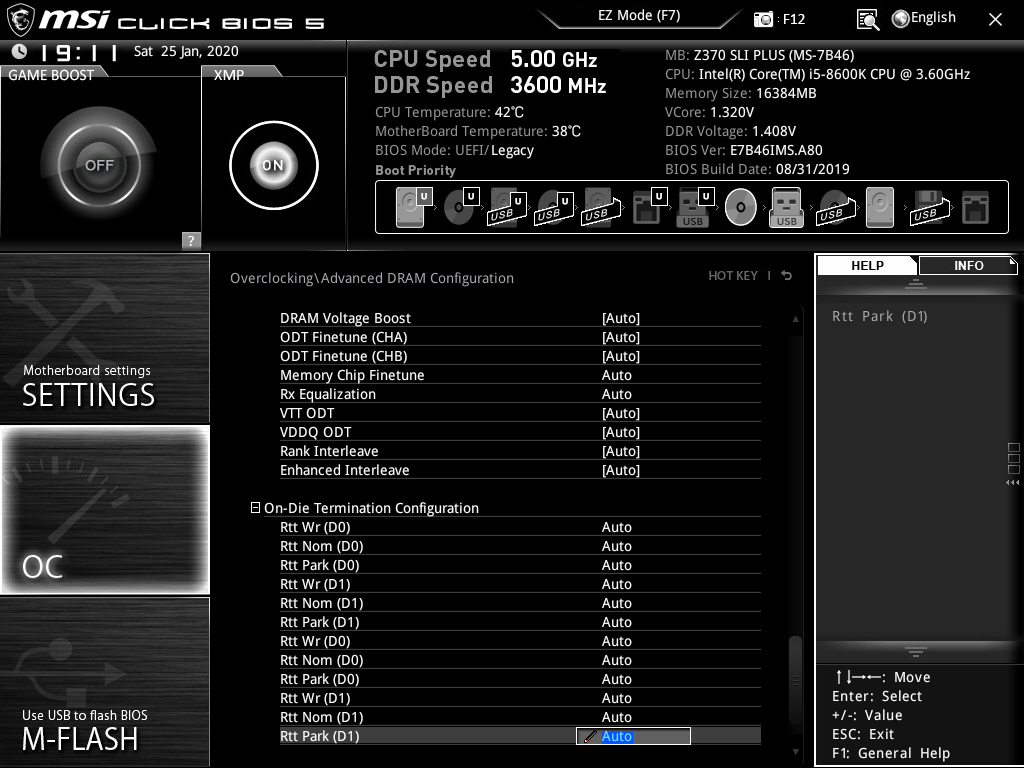The width and height of the screenshot is (1024, 768).
Task: Select the VTT ODT label
Action: 307,413
